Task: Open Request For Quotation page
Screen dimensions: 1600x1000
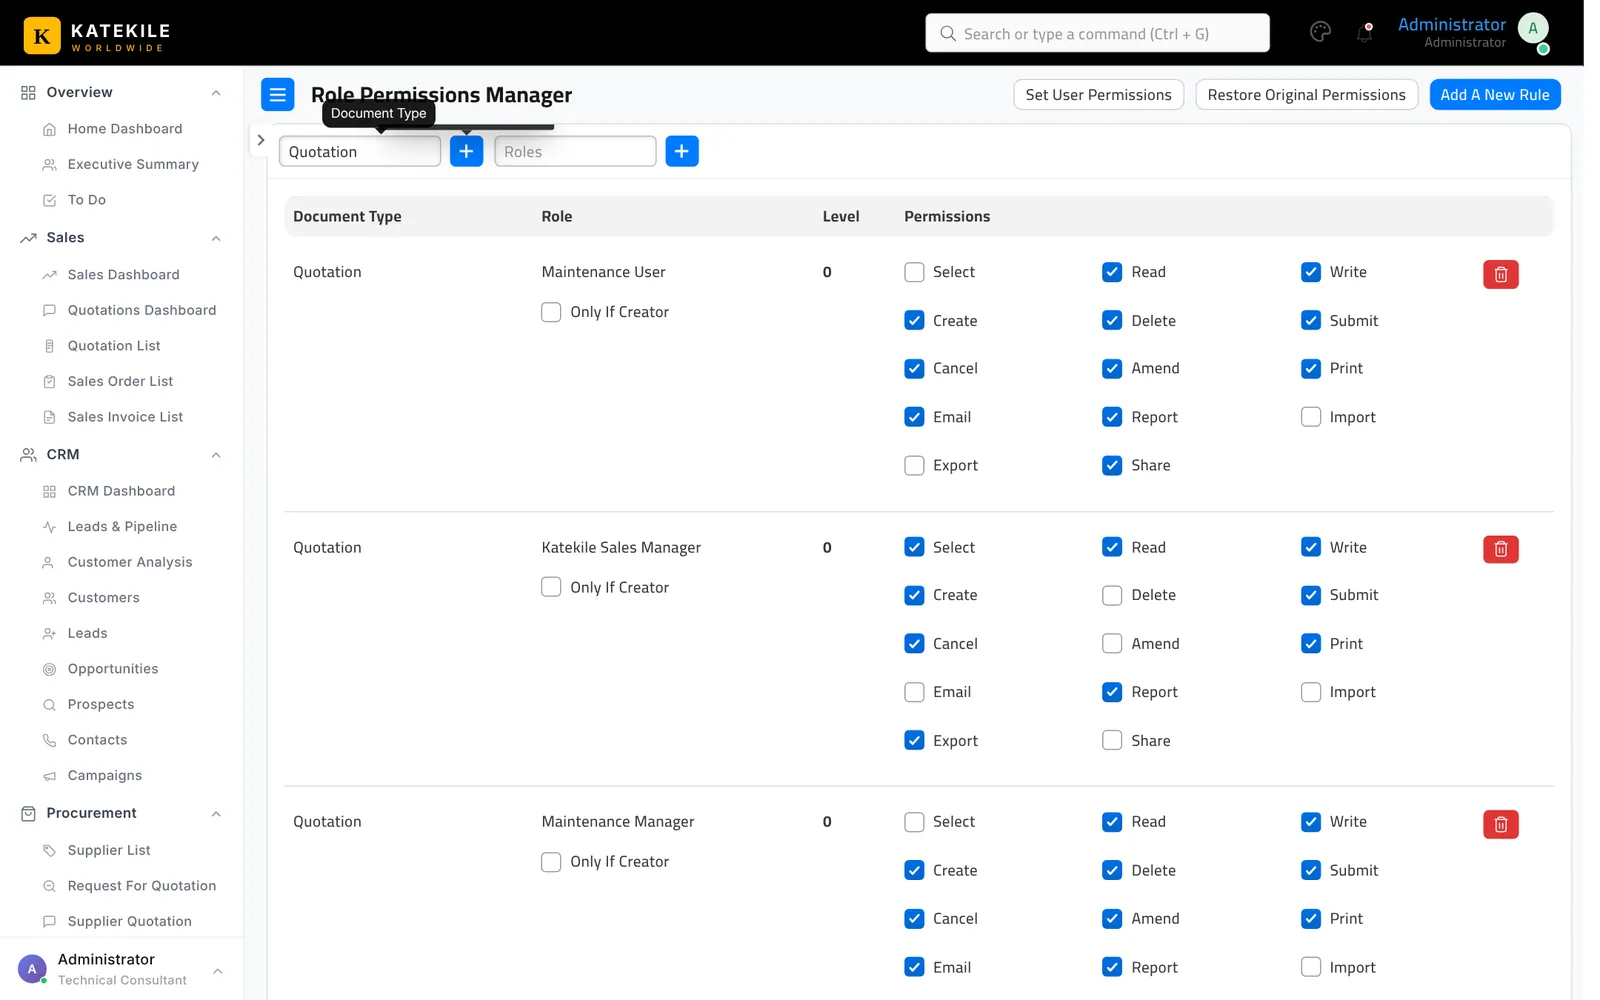Action: (x=141, y=886)
